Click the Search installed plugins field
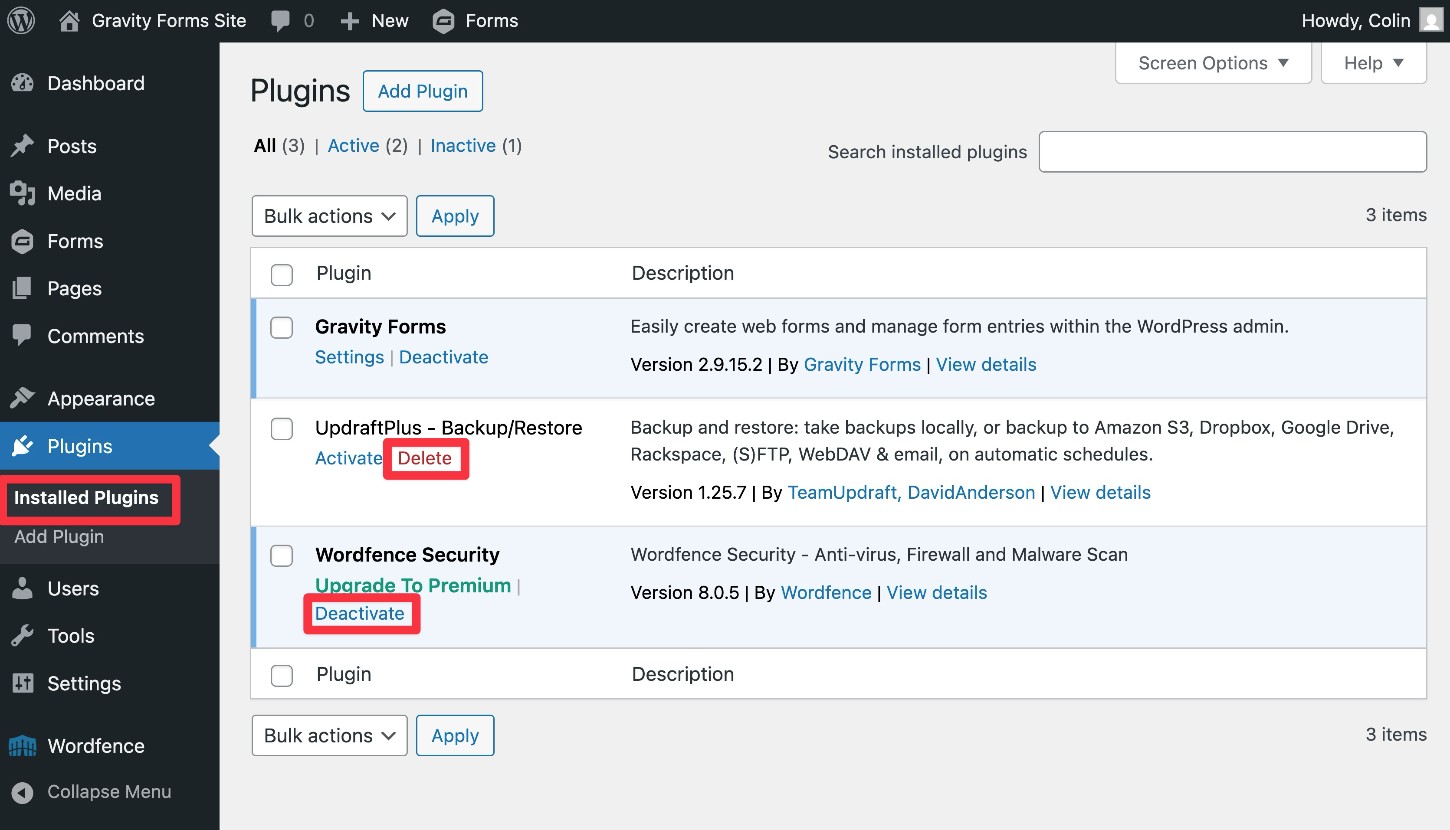 [1233, 152]
